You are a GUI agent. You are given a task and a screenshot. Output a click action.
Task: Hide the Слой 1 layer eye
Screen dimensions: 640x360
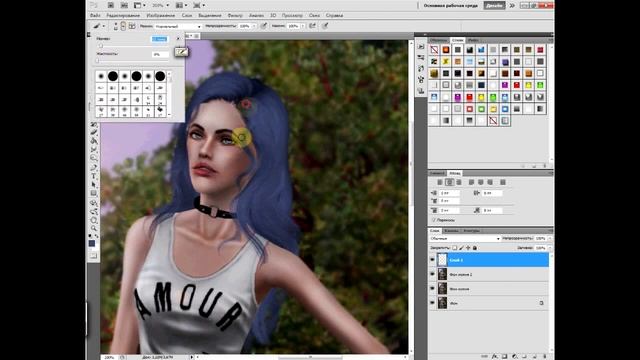(432, 260)
